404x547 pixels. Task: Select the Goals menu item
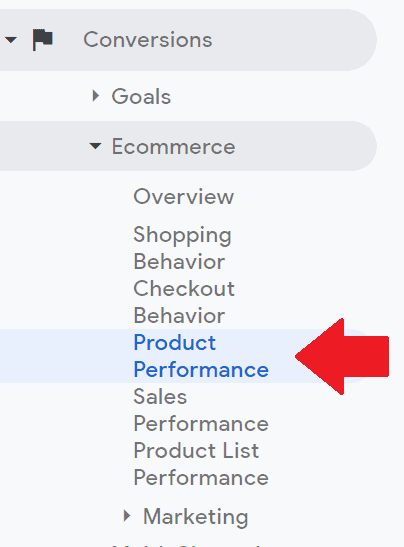pyautogui.click(x=141, y=96)
